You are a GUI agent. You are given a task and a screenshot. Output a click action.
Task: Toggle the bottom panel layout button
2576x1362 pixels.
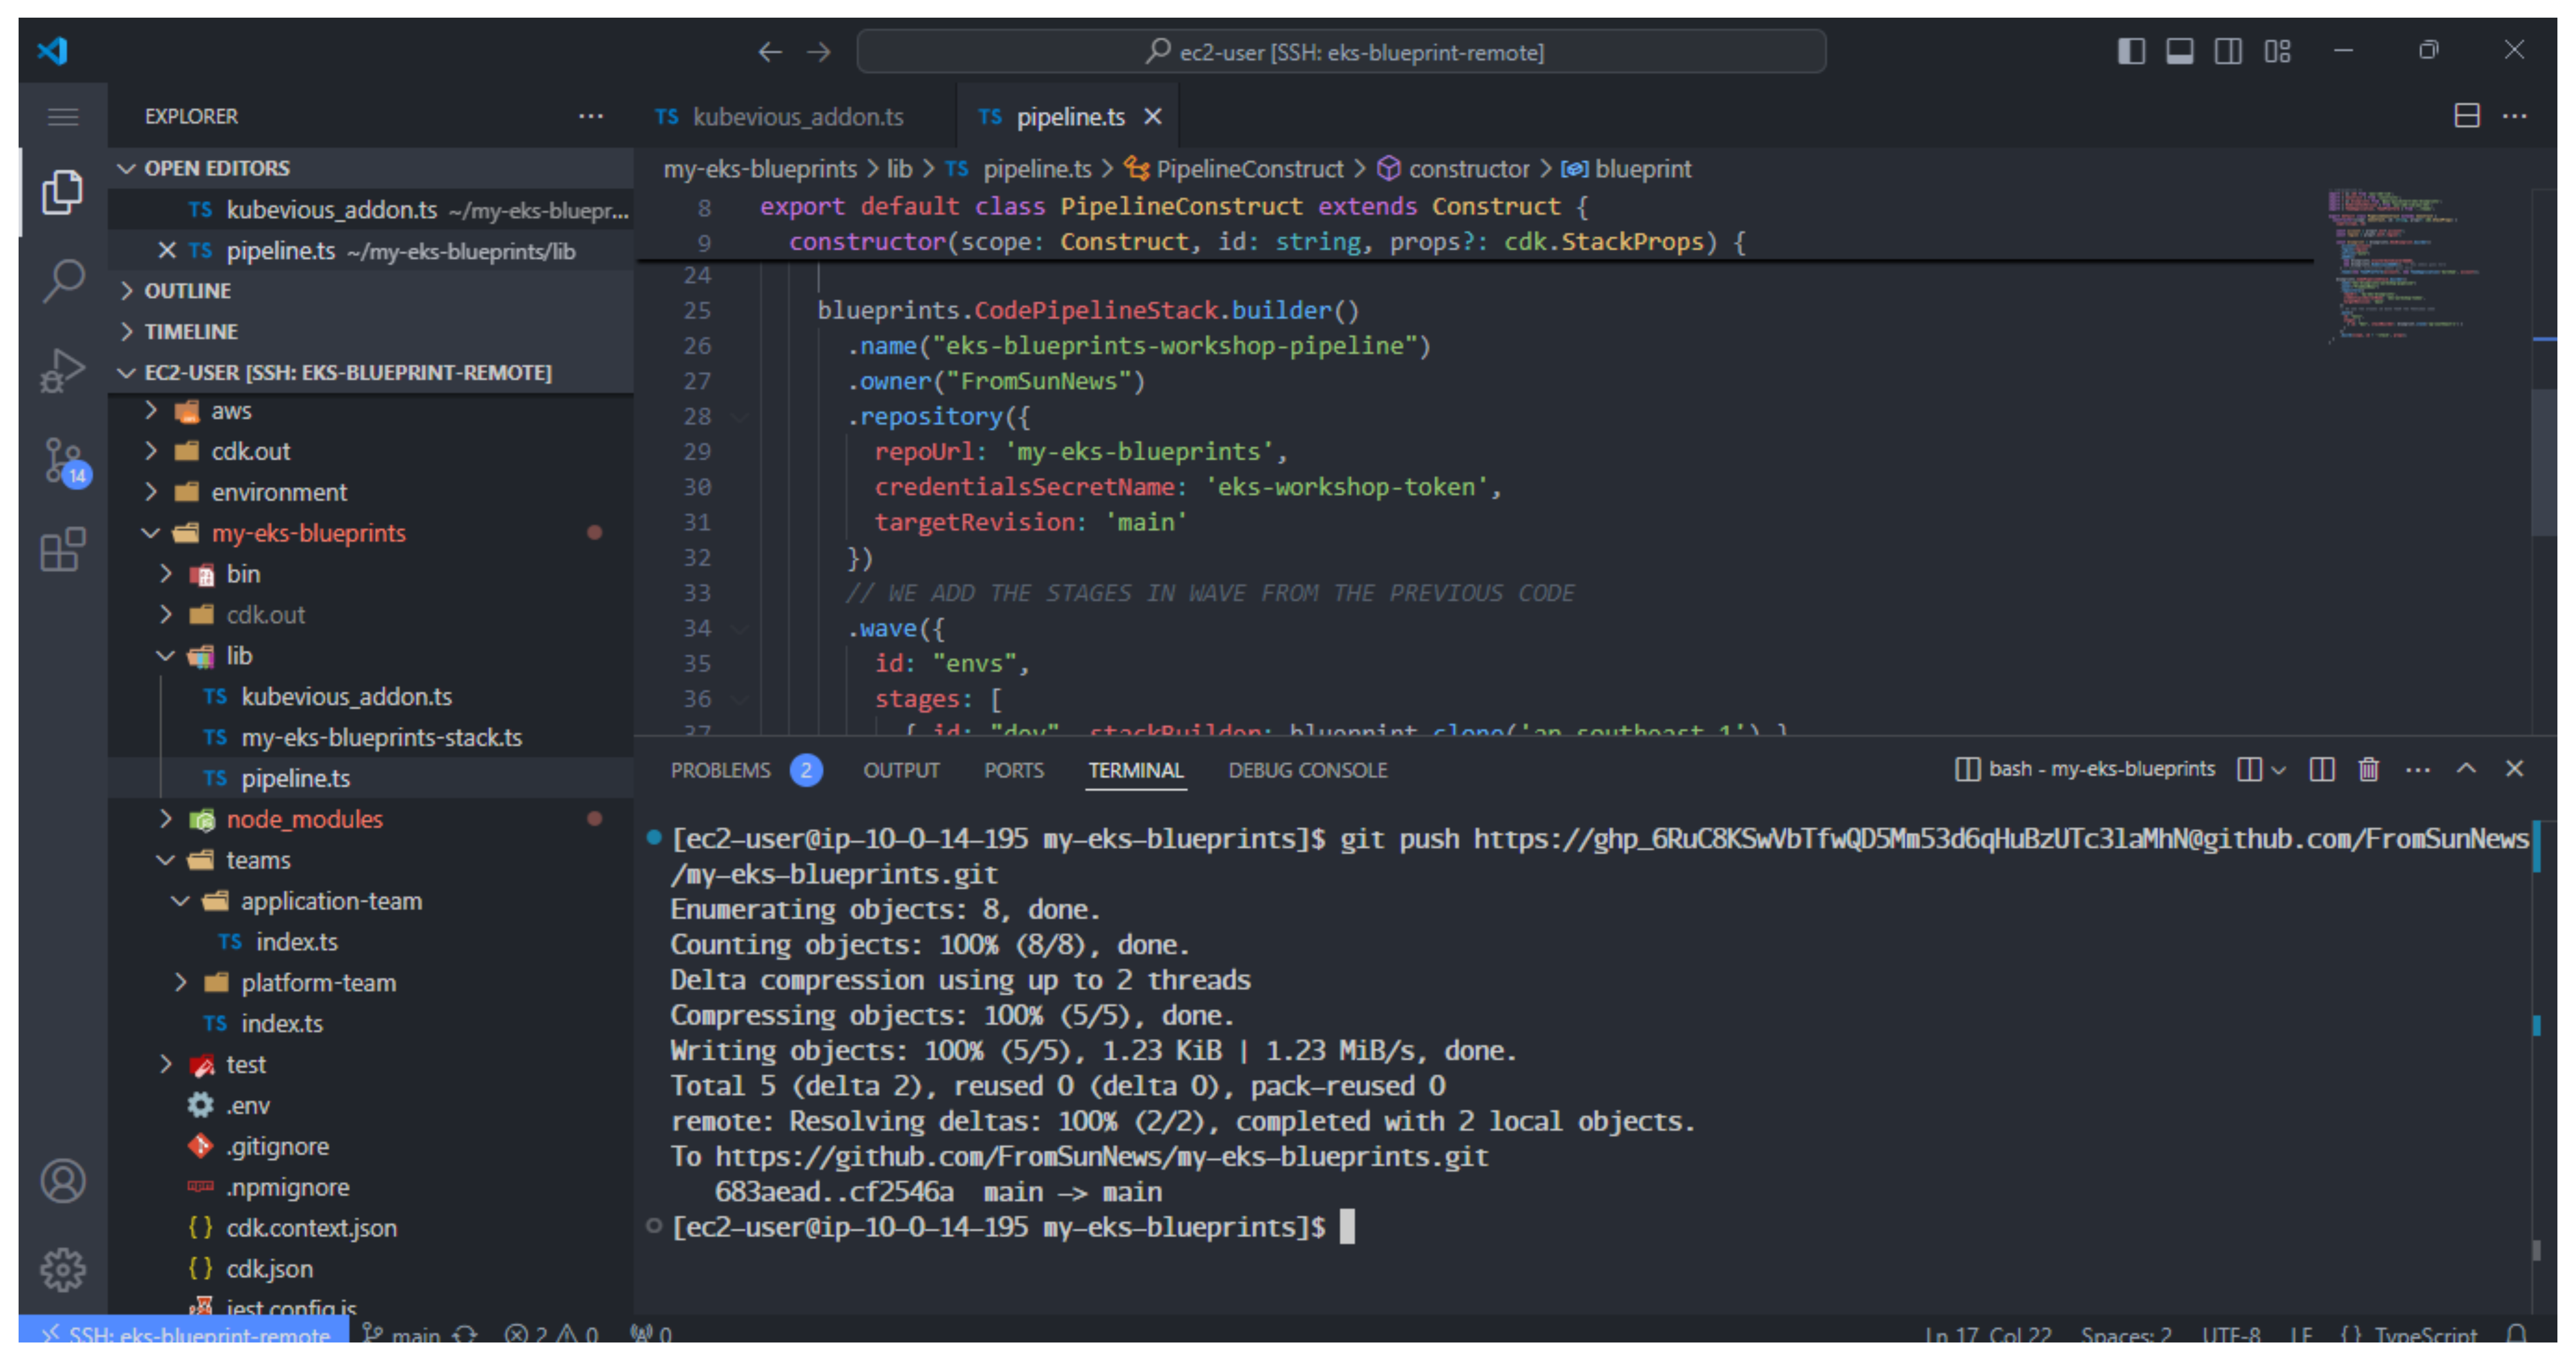(x=2179, y=51)
